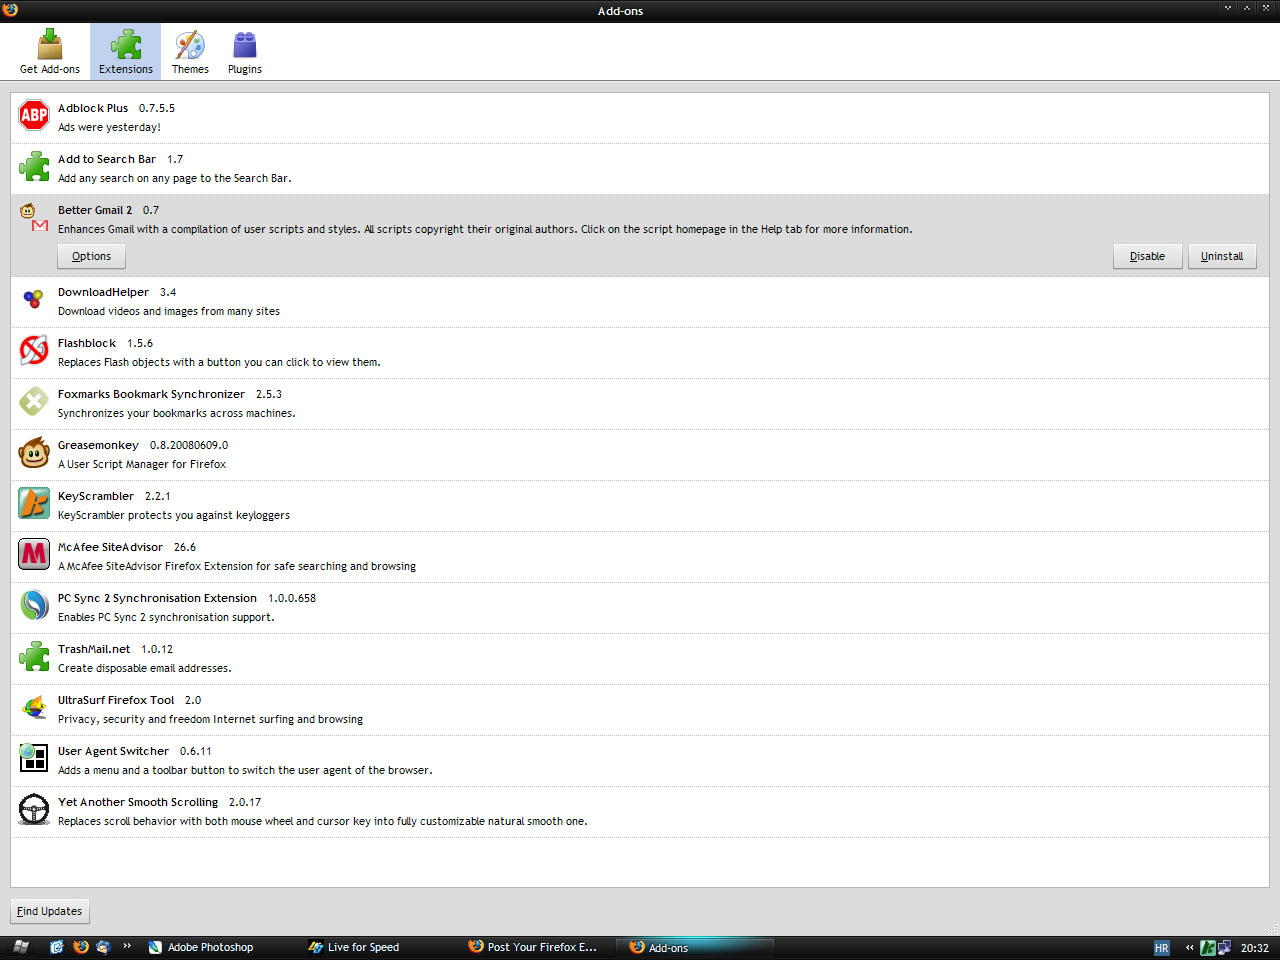Click the Add-ons taskbar button
The height and width of the screenshot is (960, 1280).
[694, 947]
